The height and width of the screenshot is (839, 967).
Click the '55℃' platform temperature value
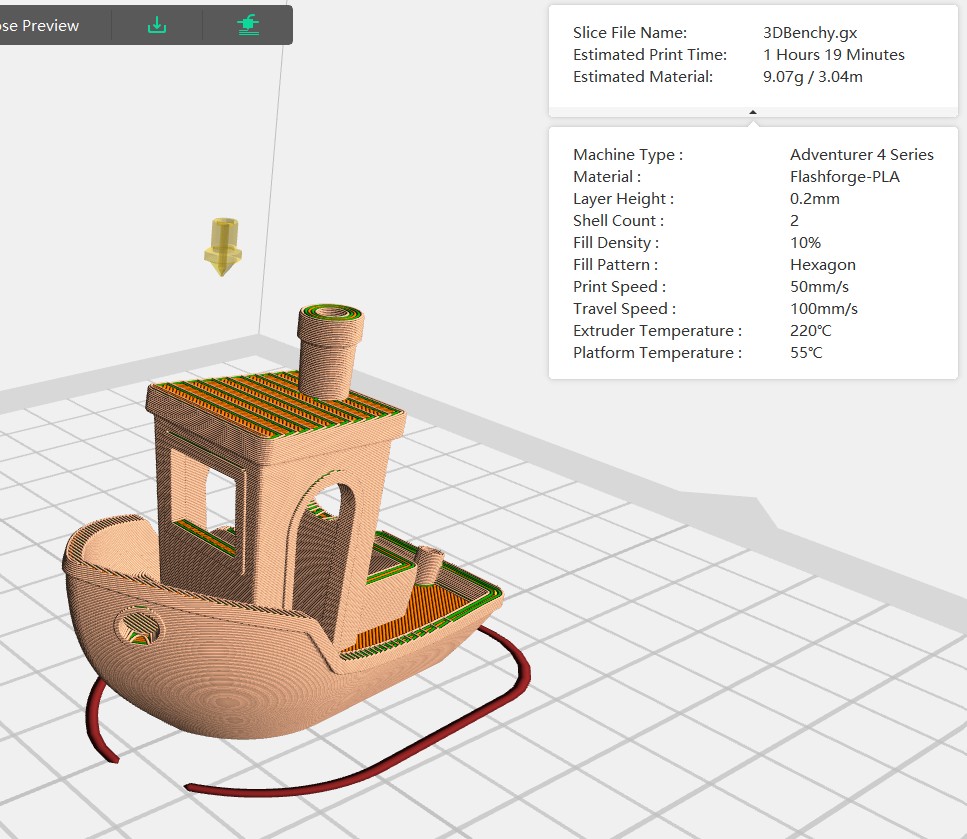coord(806,353)
